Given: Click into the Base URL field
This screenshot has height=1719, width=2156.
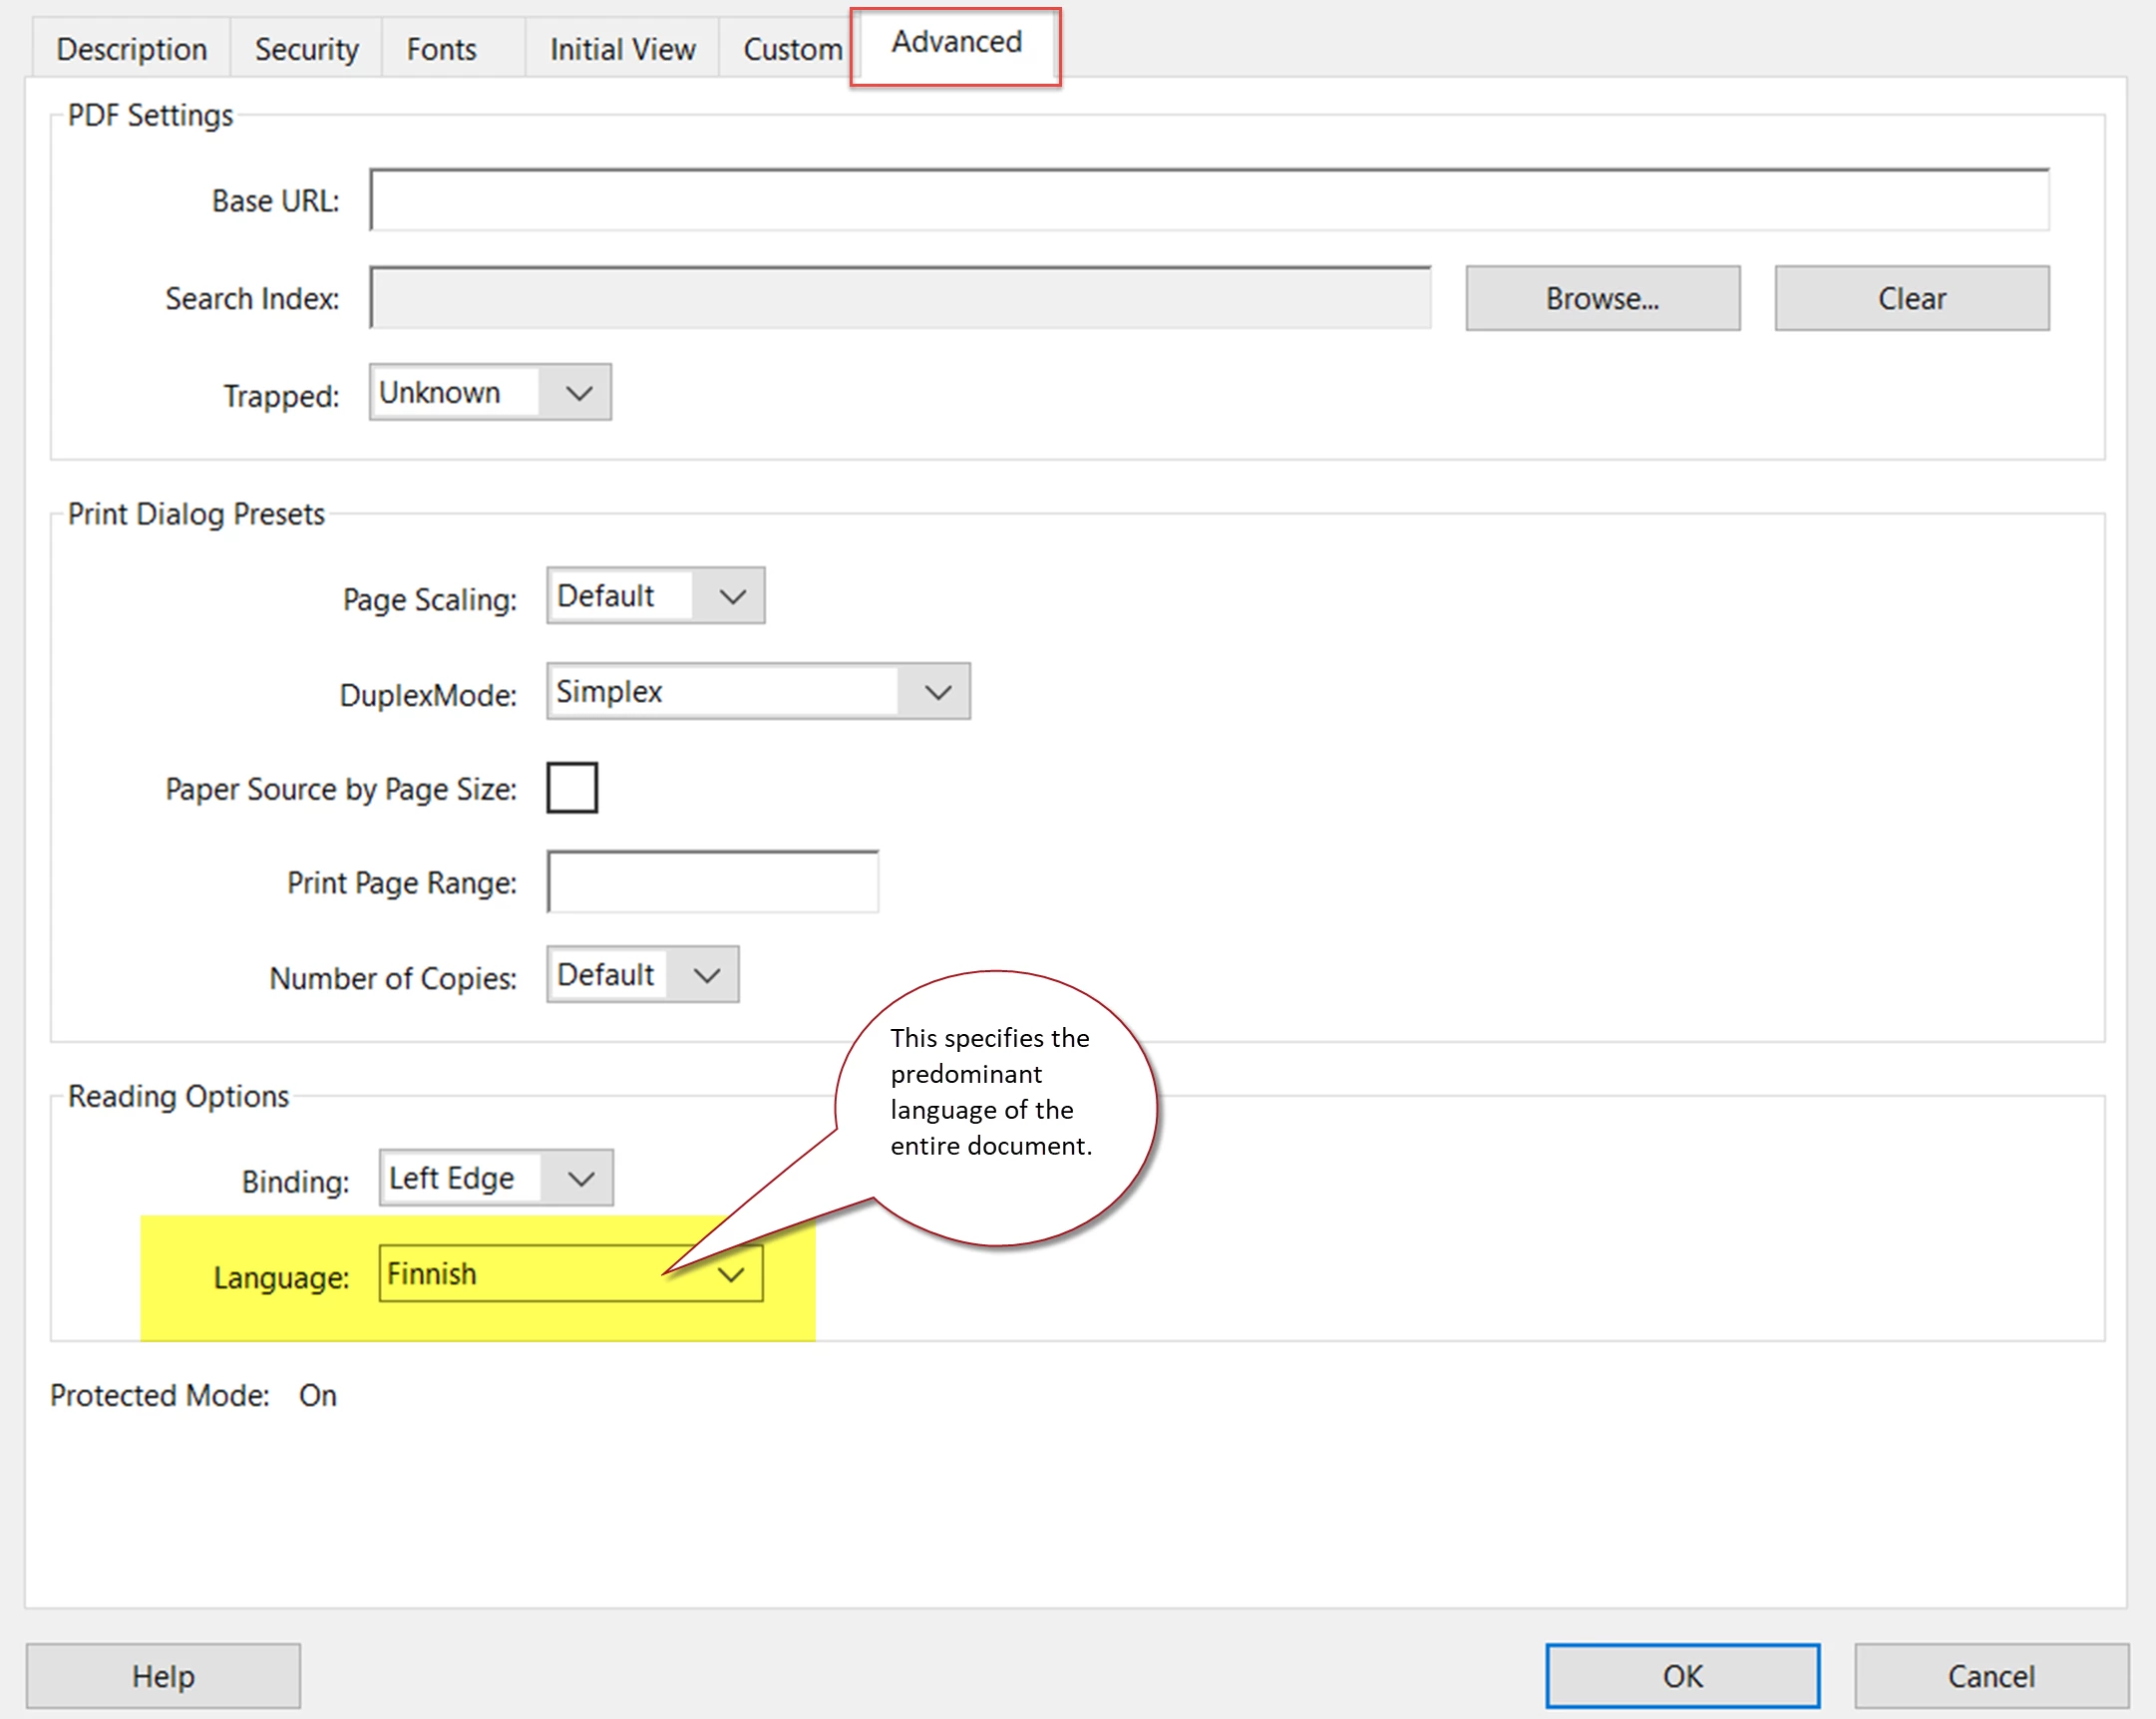Looking at the screenshot, I should (x=1208, y=201).
